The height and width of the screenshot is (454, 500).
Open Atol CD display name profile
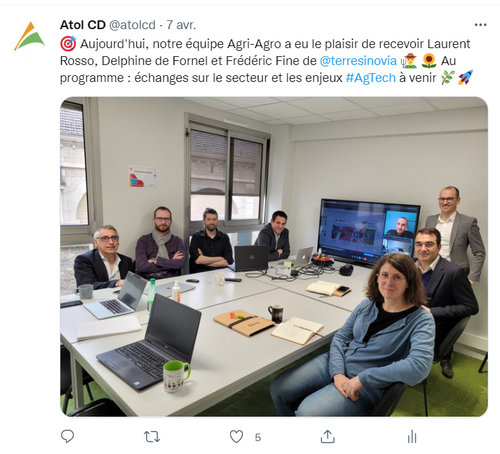click(x=83, y=25)
